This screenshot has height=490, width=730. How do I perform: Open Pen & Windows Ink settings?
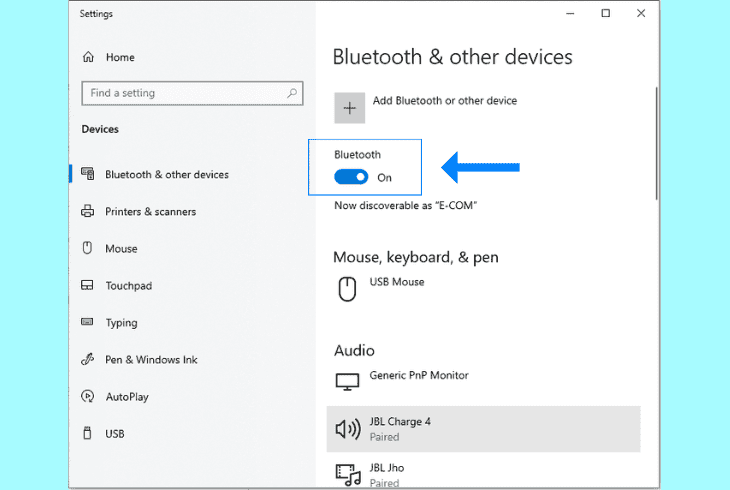click(151, 360)
